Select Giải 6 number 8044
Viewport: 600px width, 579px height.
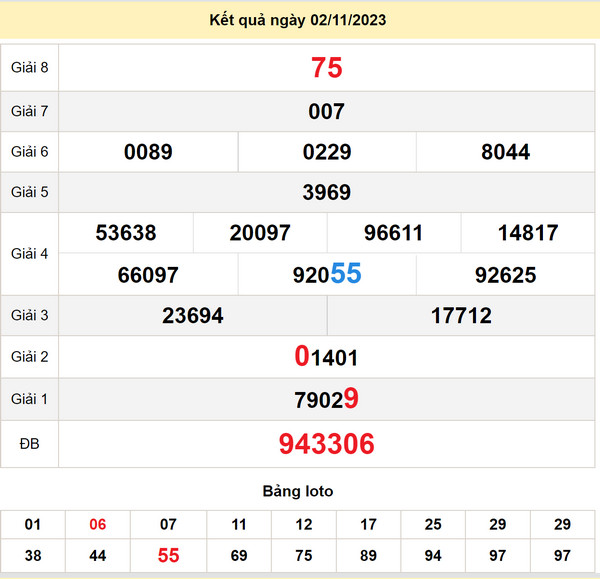[506, 152]
